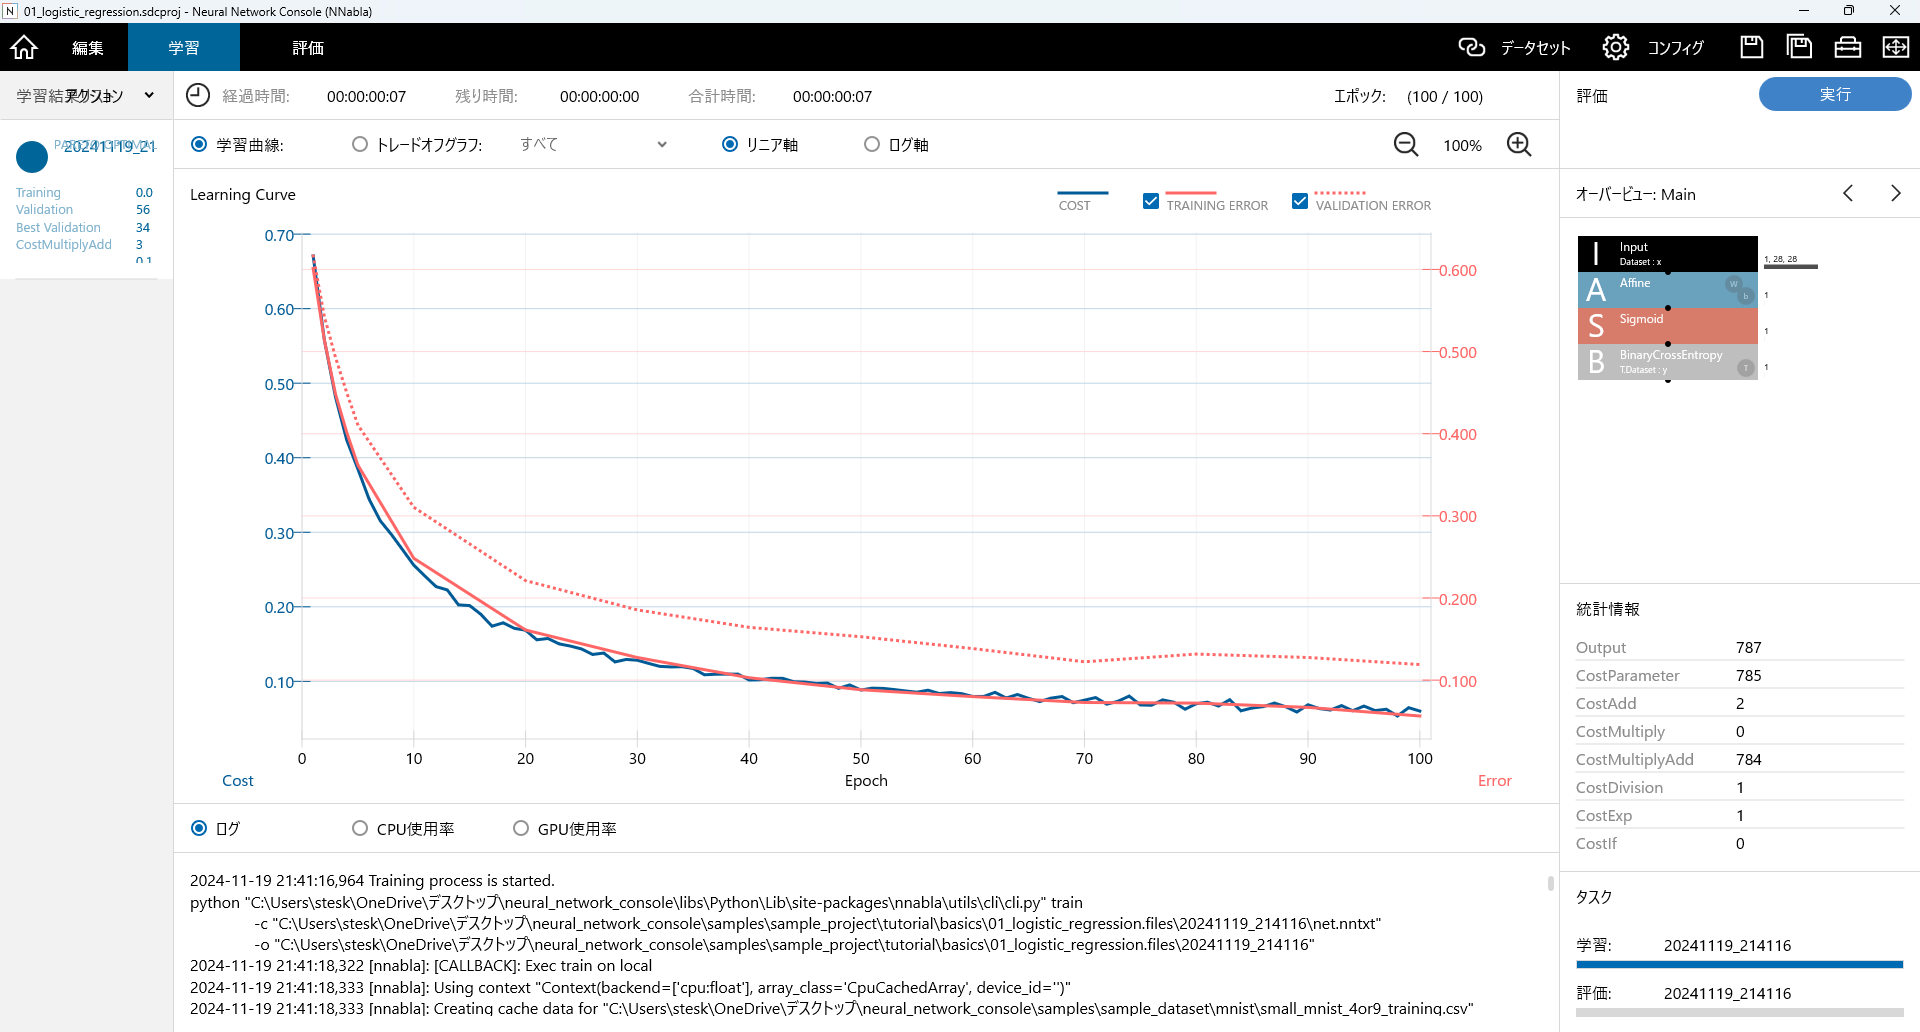Viewport: 1920px width, 1032px height.
Task: Click the Save project icon
Action: [1751, 47]
